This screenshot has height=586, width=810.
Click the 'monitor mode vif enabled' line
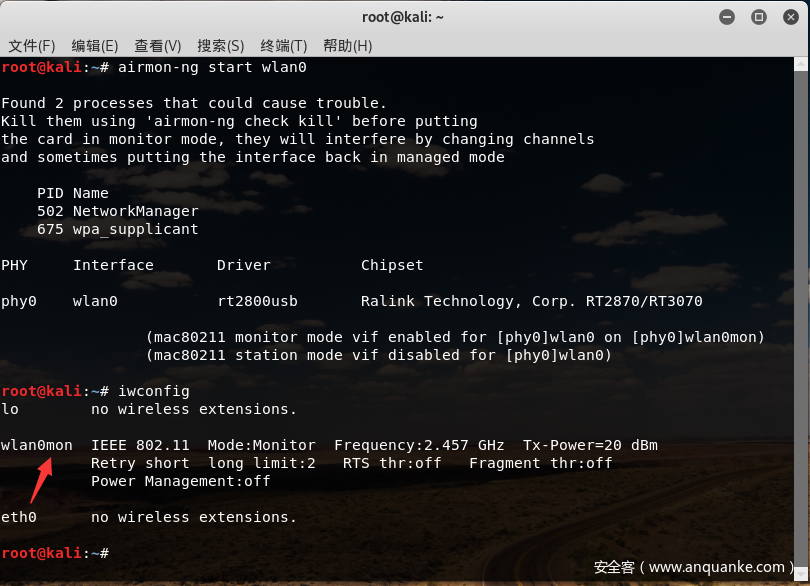pos(455,337)
